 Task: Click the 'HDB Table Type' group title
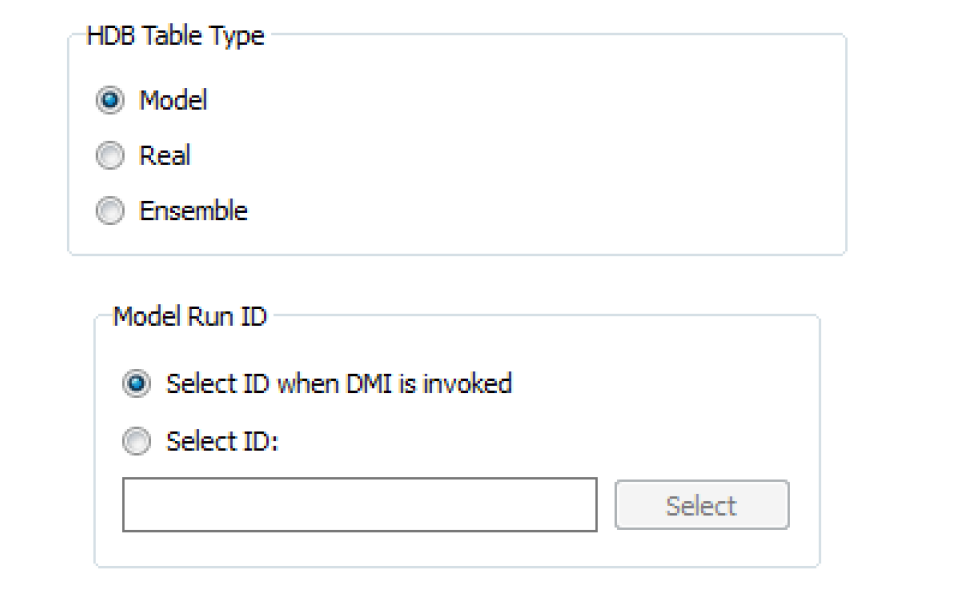[176, 36]
